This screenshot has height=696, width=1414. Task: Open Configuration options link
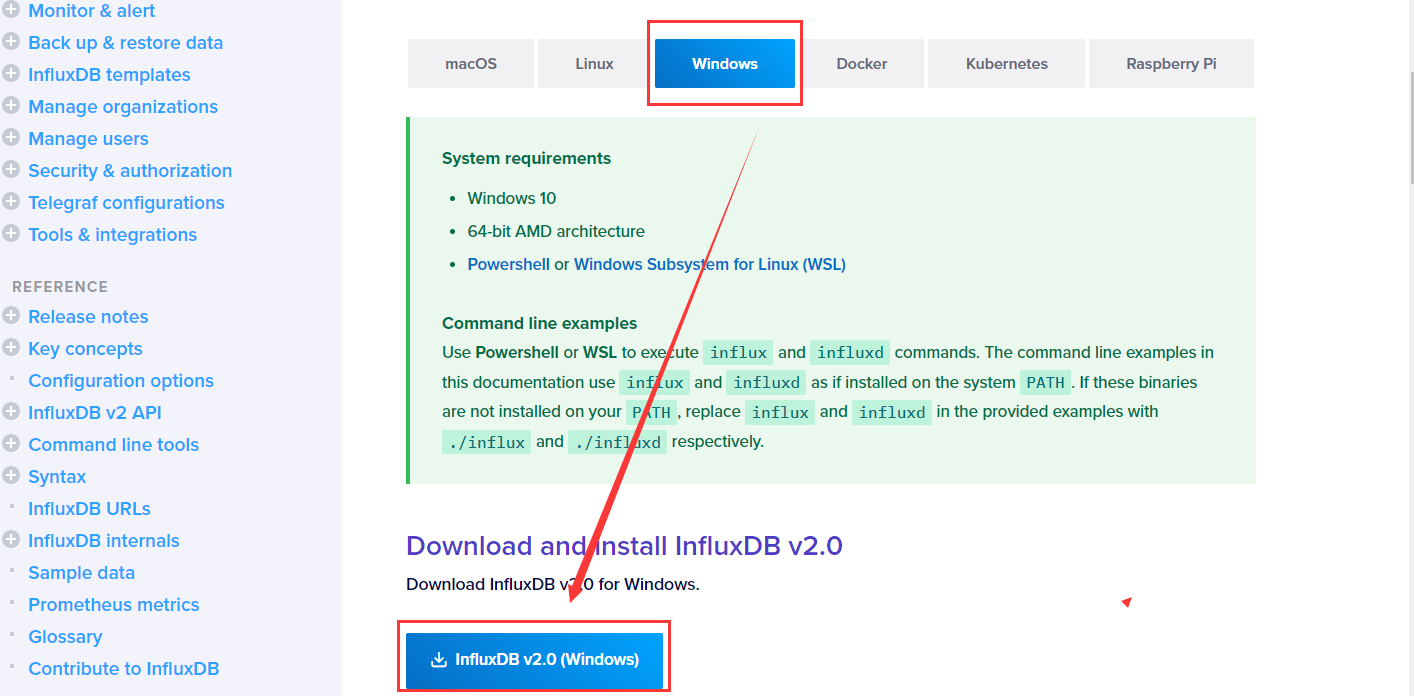pos(121,381)
